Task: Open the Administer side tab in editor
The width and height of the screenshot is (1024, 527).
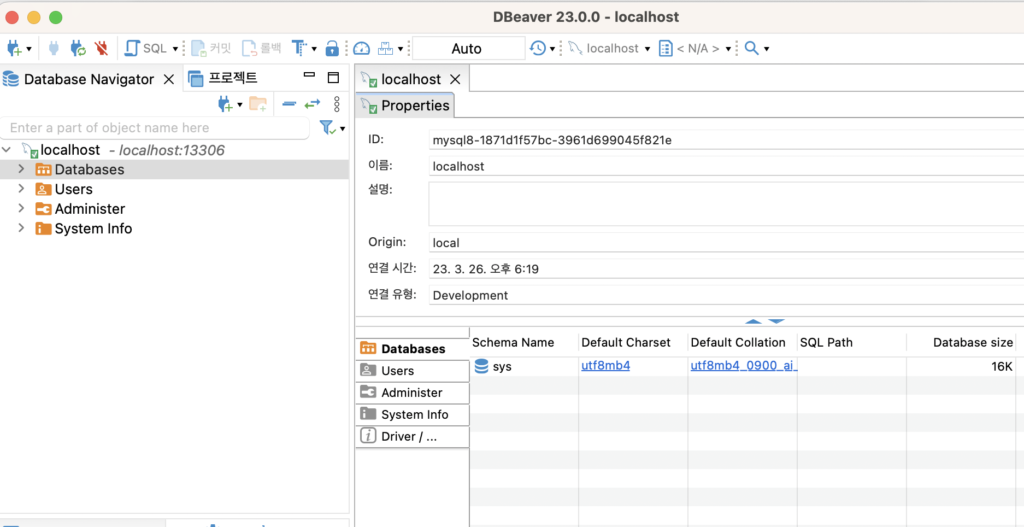Action: [x=412, y=392]
